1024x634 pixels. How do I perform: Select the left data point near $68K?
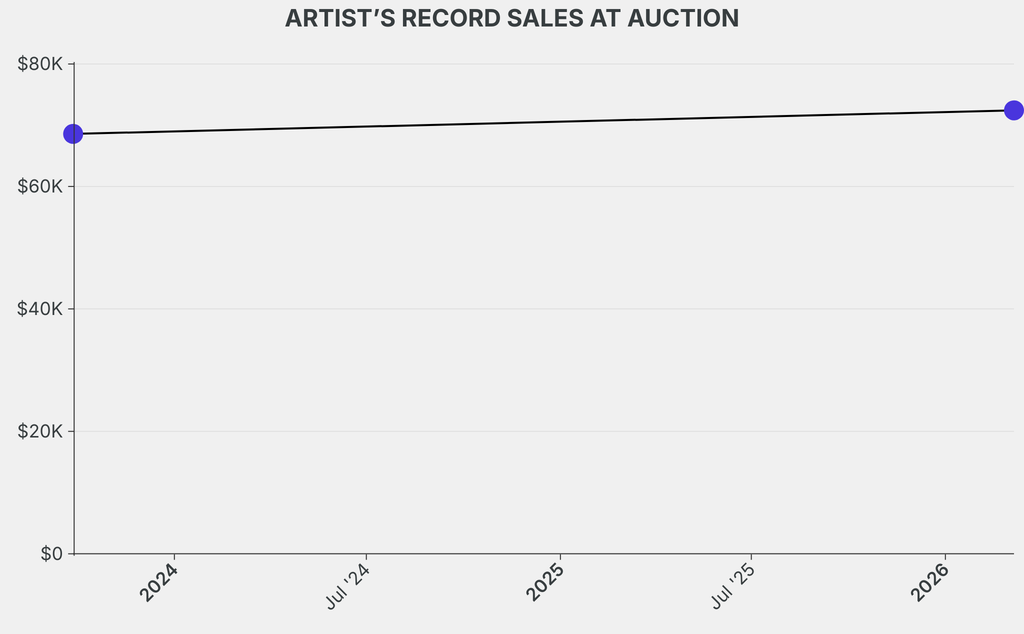pos(73,134)
